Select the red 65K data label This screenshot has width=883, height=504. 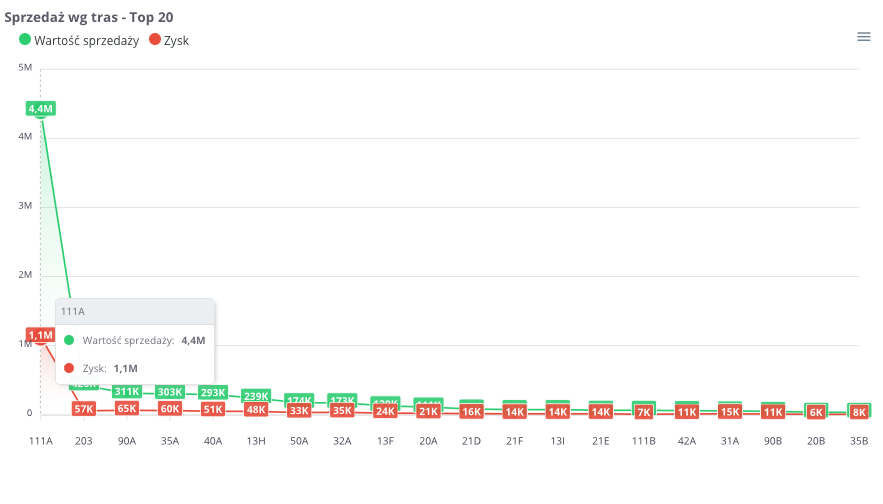(127, 409)
